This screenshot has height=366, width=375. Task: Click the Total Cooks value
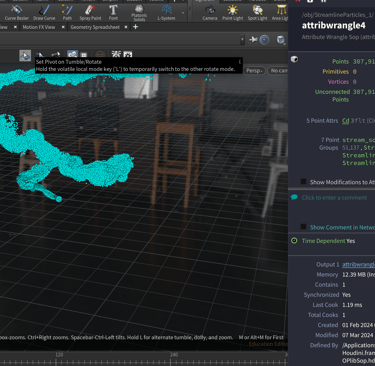(344, 315)
